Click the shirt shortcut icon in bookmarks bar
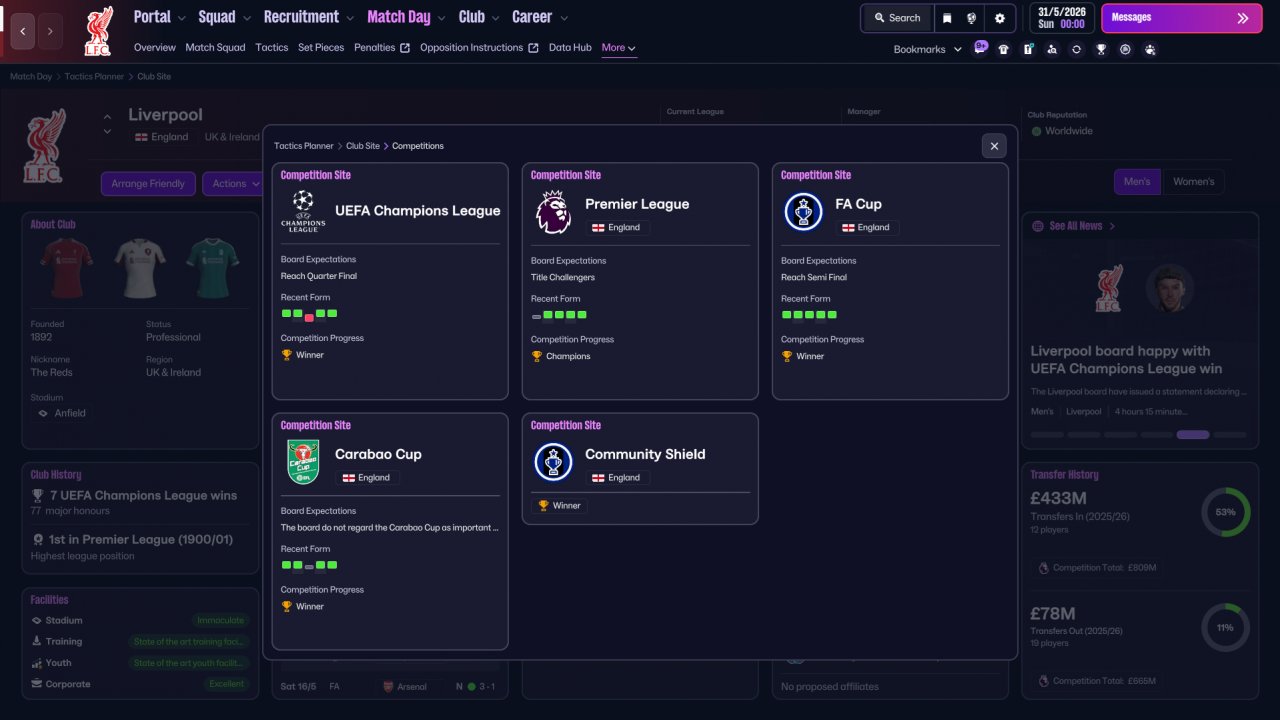The image size is (1280, 720). pyautogui.click(x=1004, y=49)
